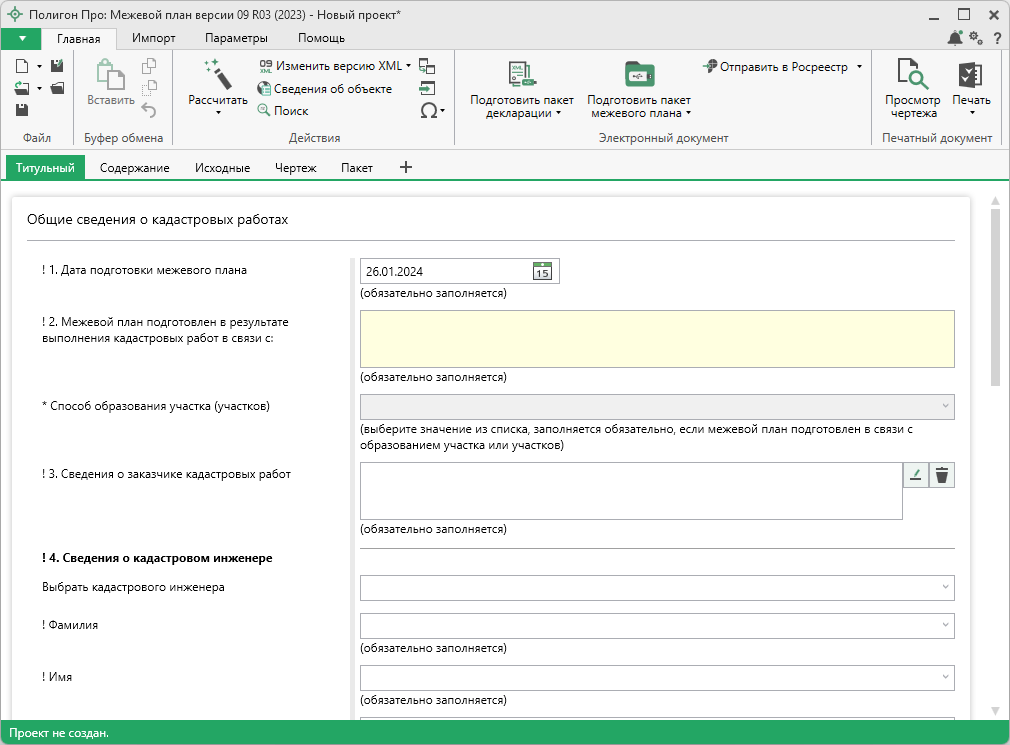Screen dimensions: 1010x745
Task: Open the notifications bell icon
Action: point(954,38)
